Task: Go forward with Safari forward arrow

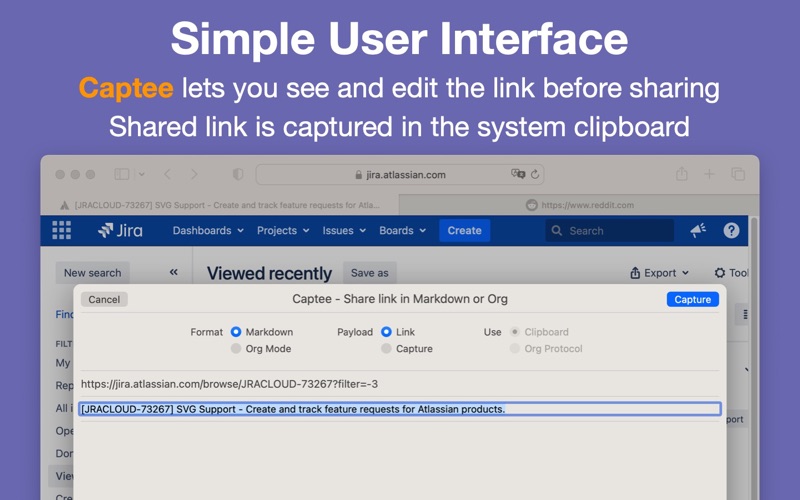Action: pos(194,174)
